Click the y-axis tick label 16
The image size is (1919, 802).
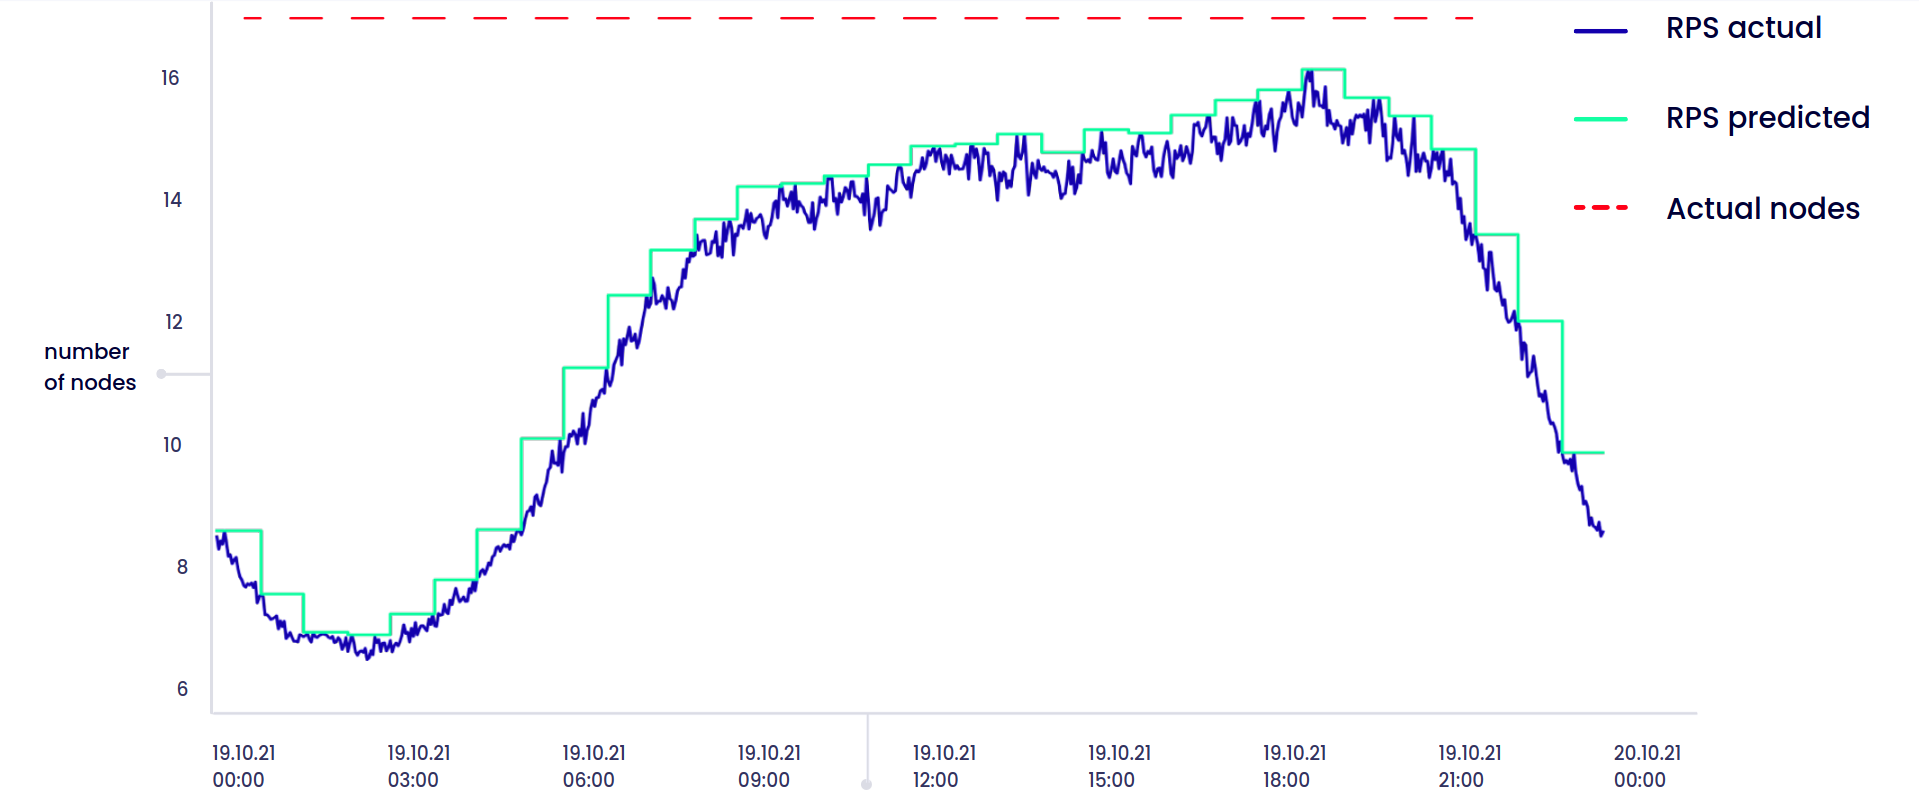(x=170, y=78)
